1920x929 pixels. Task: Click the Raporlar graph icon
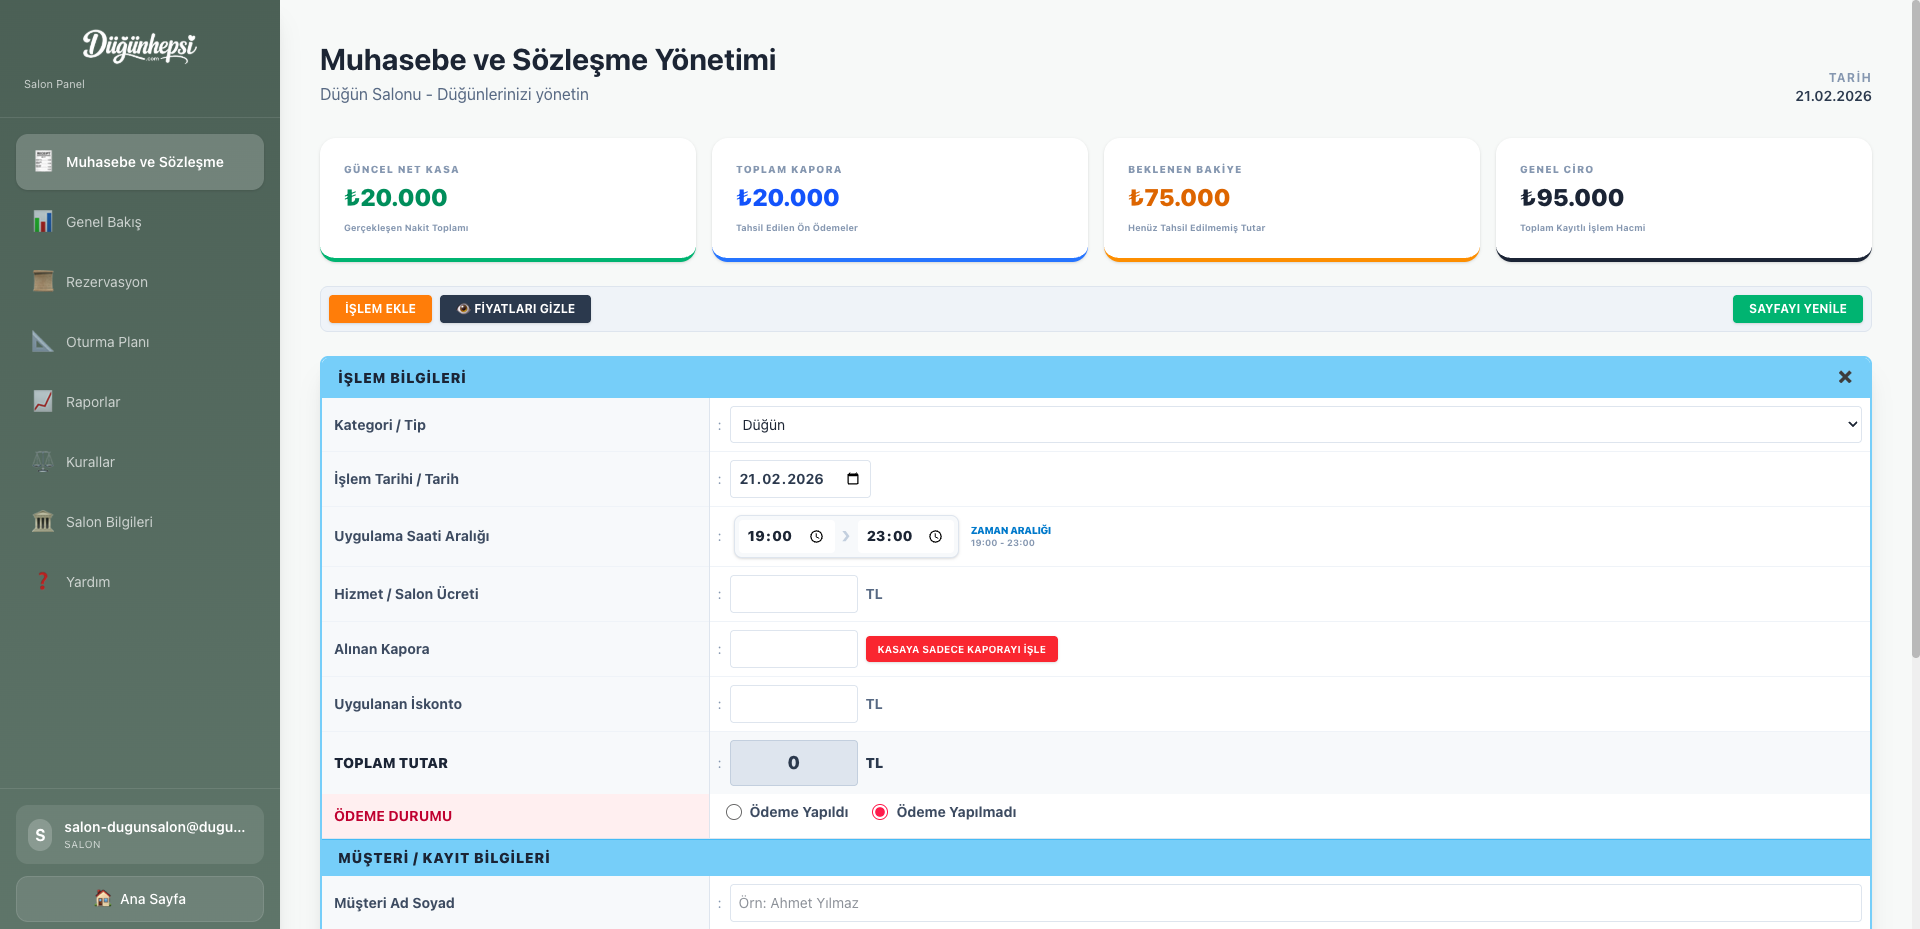click(43, 402)
